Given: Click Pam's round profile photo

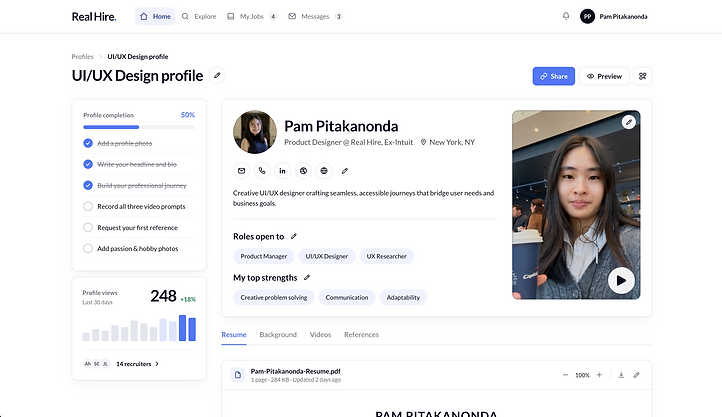Looking at the screenshot, I should 255,132.
